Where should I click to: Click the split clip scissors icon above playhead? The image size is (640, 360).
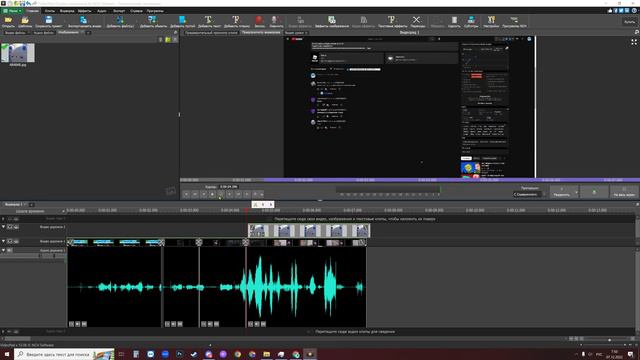[x=256, y=204]
